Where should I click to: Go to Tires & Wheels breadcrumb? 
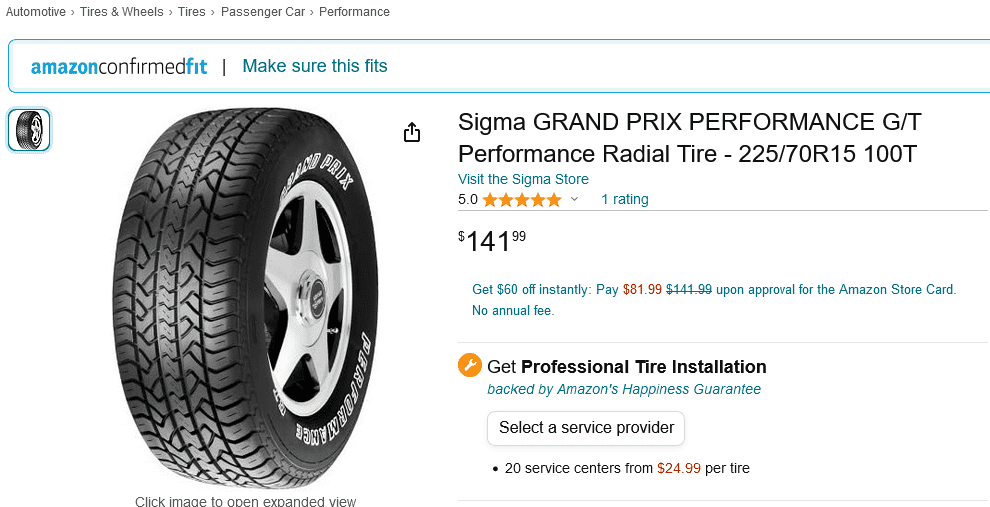tap(122, 12)
